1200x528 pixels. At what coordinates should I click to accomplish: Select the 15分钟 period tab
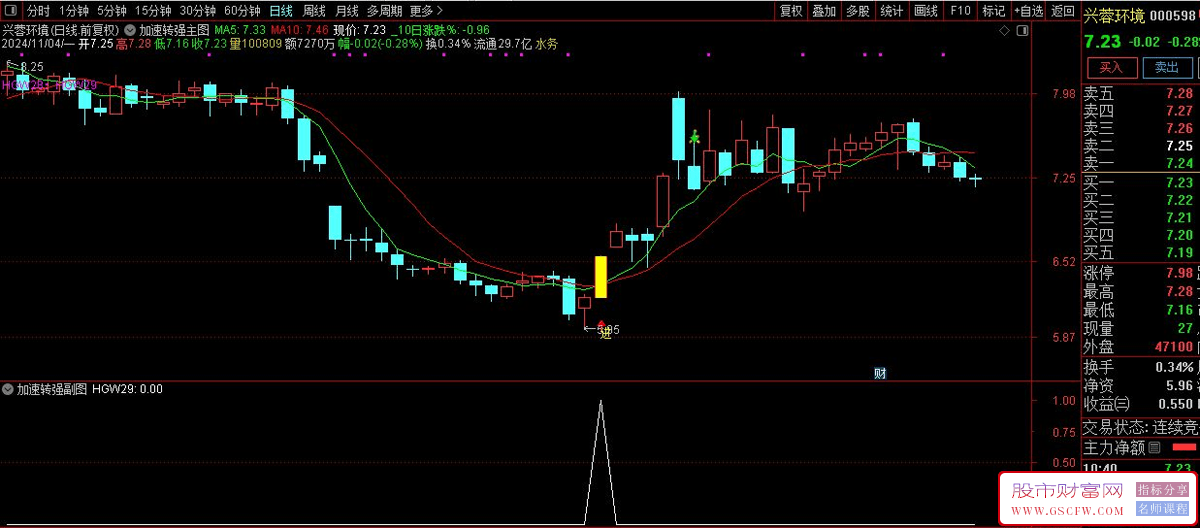click(x=154, y=11)
